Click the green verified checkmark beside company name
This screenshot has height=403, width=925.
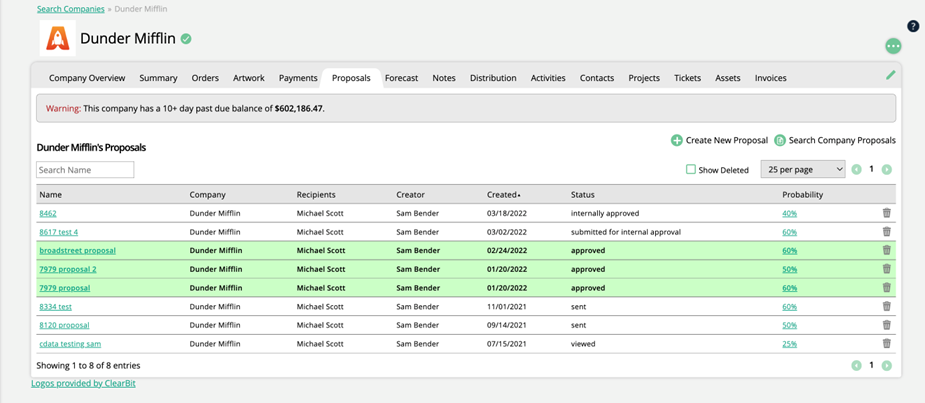(x=186, y=39)
